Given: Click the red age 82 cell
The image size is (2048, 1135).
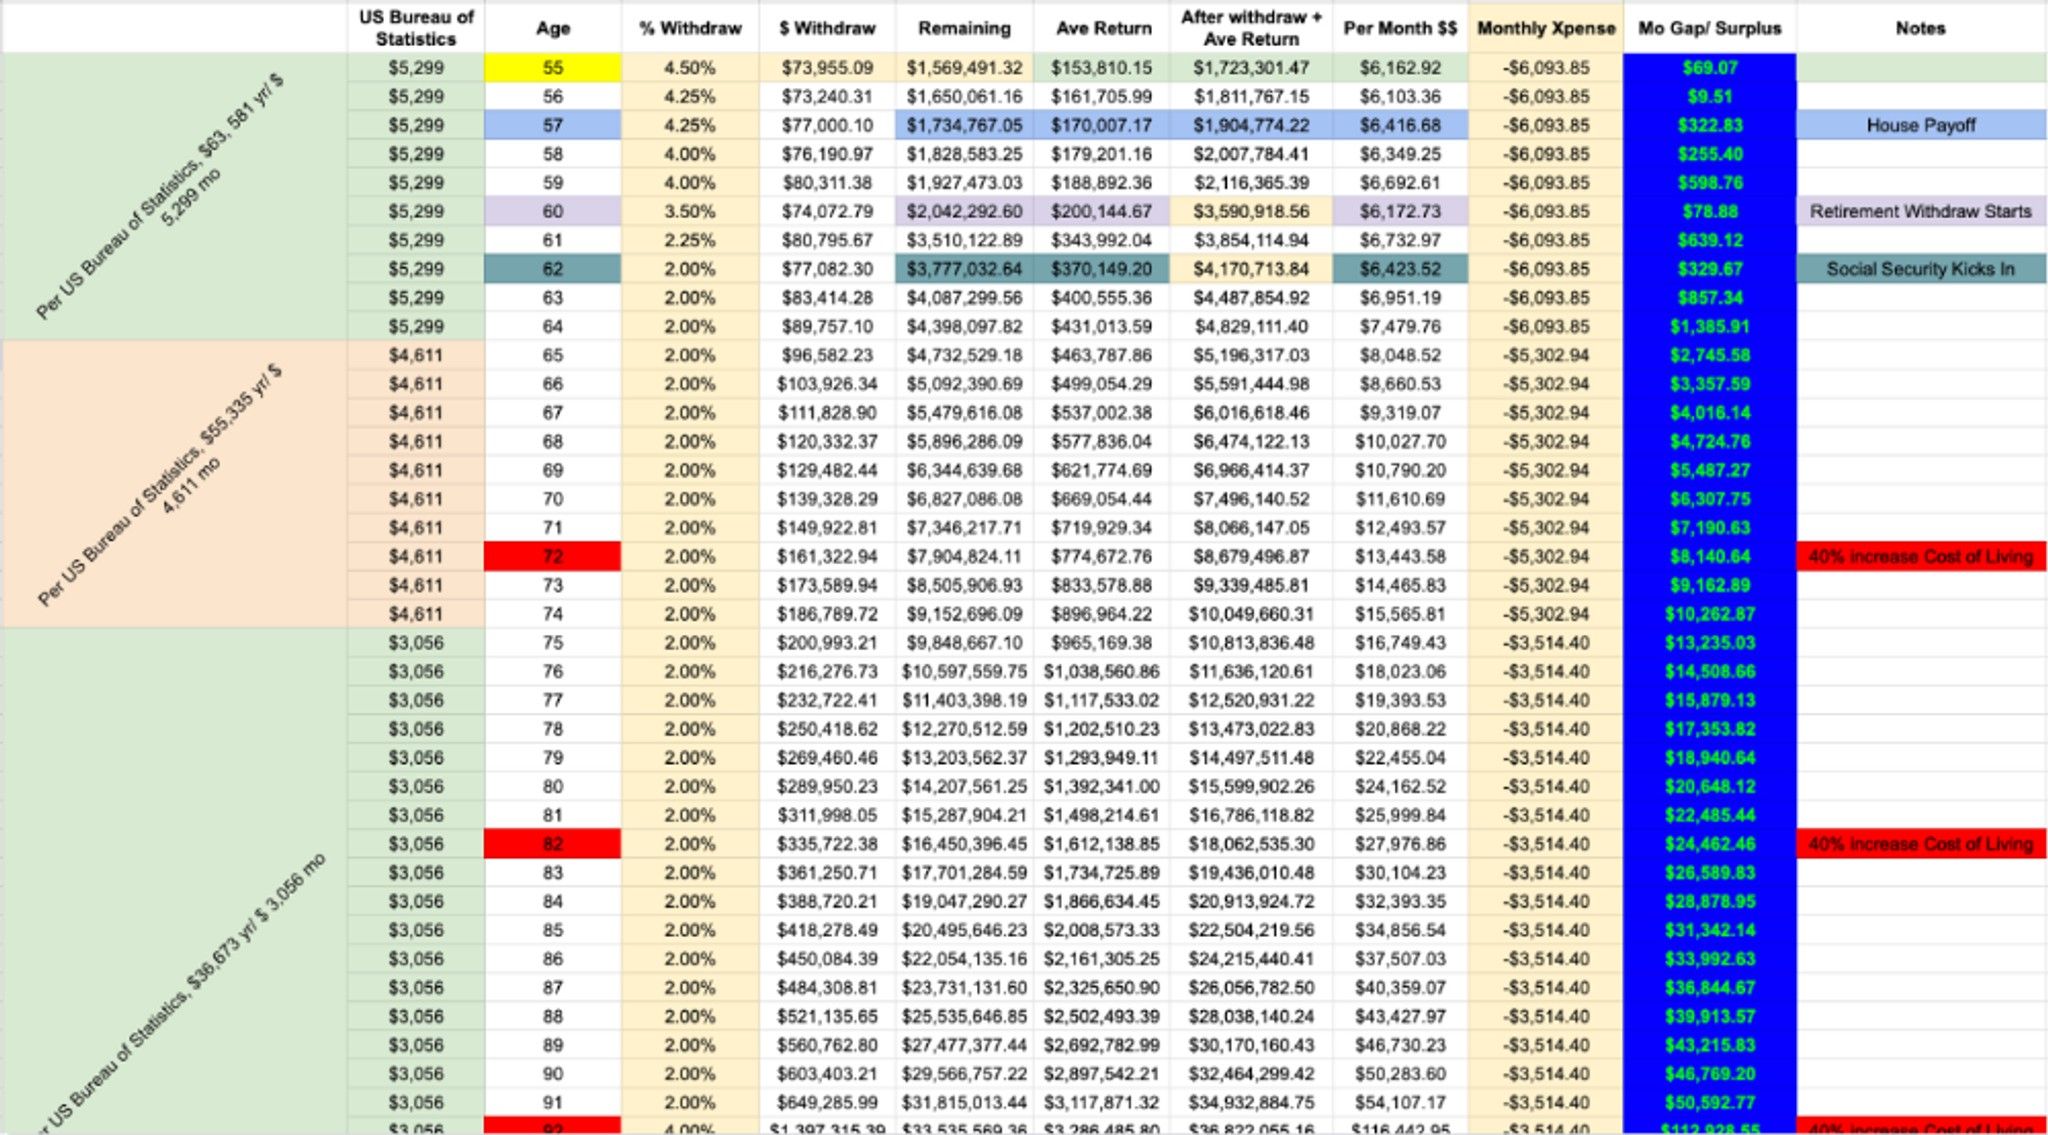Looking at the screenshot, I should coord(552,844).
